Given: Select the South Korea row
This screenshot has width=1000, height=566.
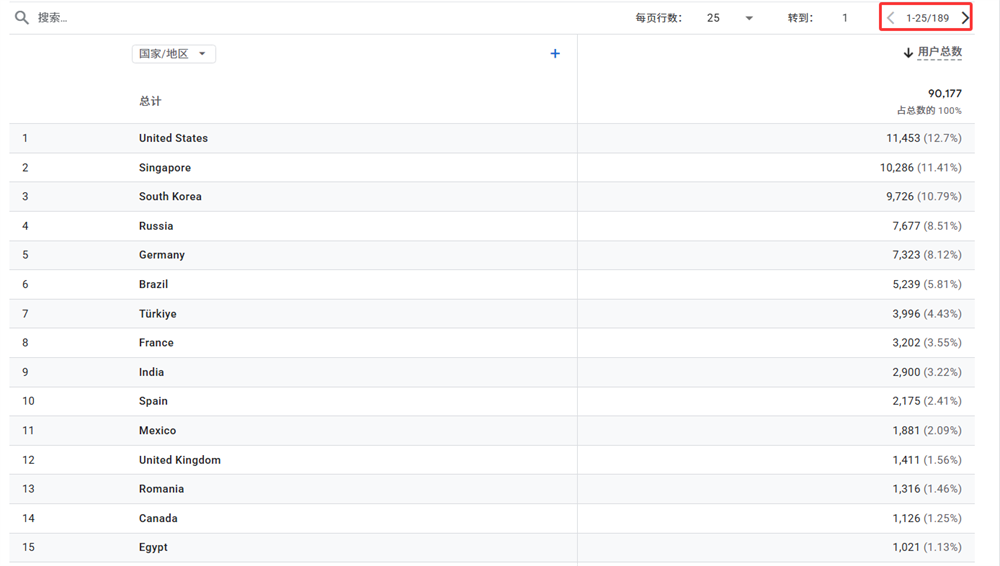Looking at the screenshot, I should [492, 197].
